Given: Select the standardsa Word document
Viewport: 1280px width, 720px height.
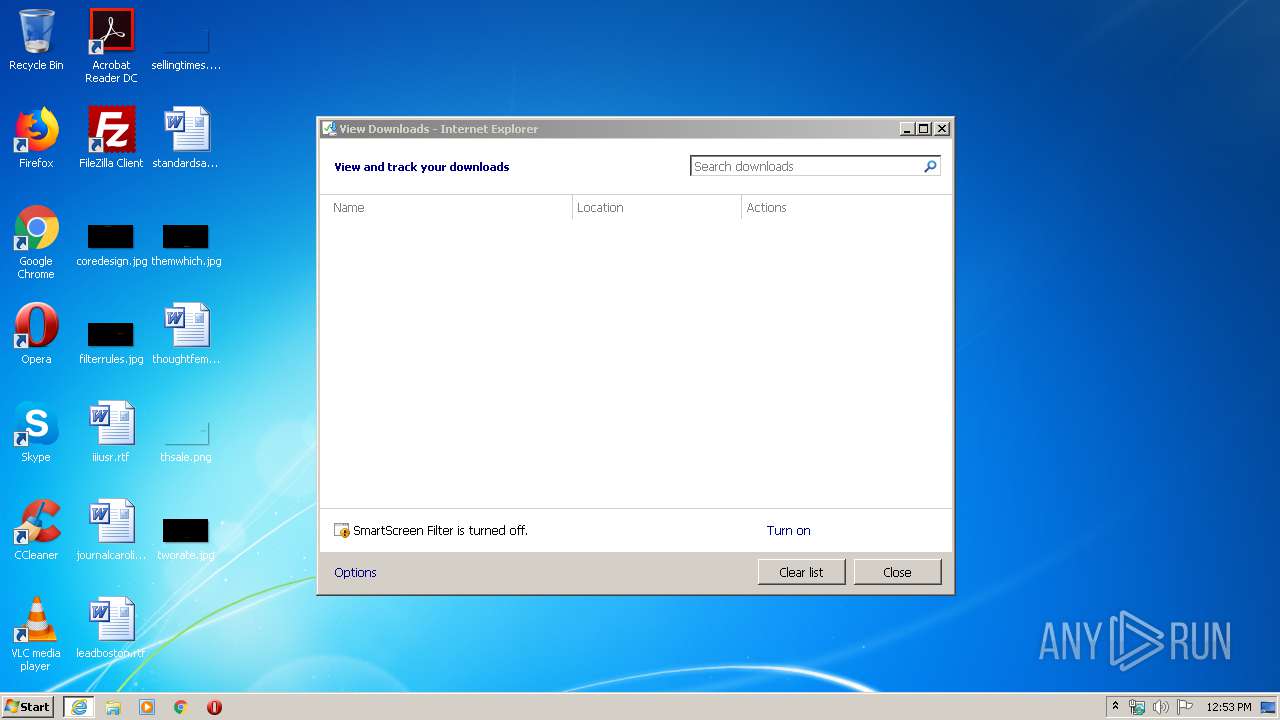Looking at the screenshot, I should point(186,138).
